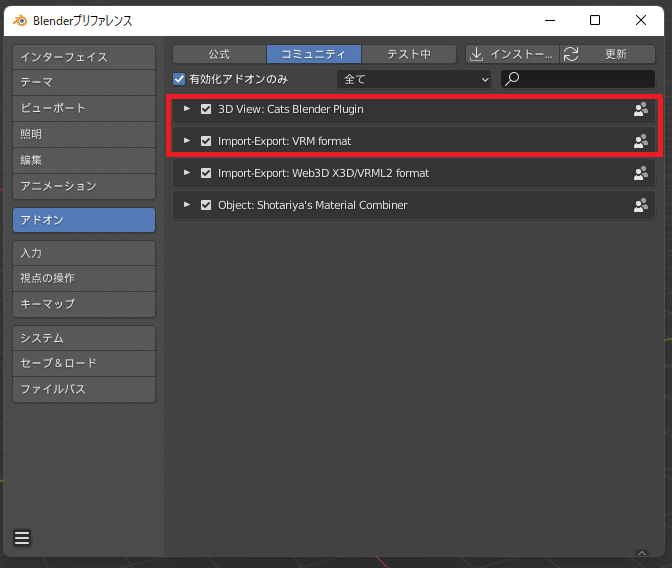Open the ファイルパス preferences section

tap(84, 389)
